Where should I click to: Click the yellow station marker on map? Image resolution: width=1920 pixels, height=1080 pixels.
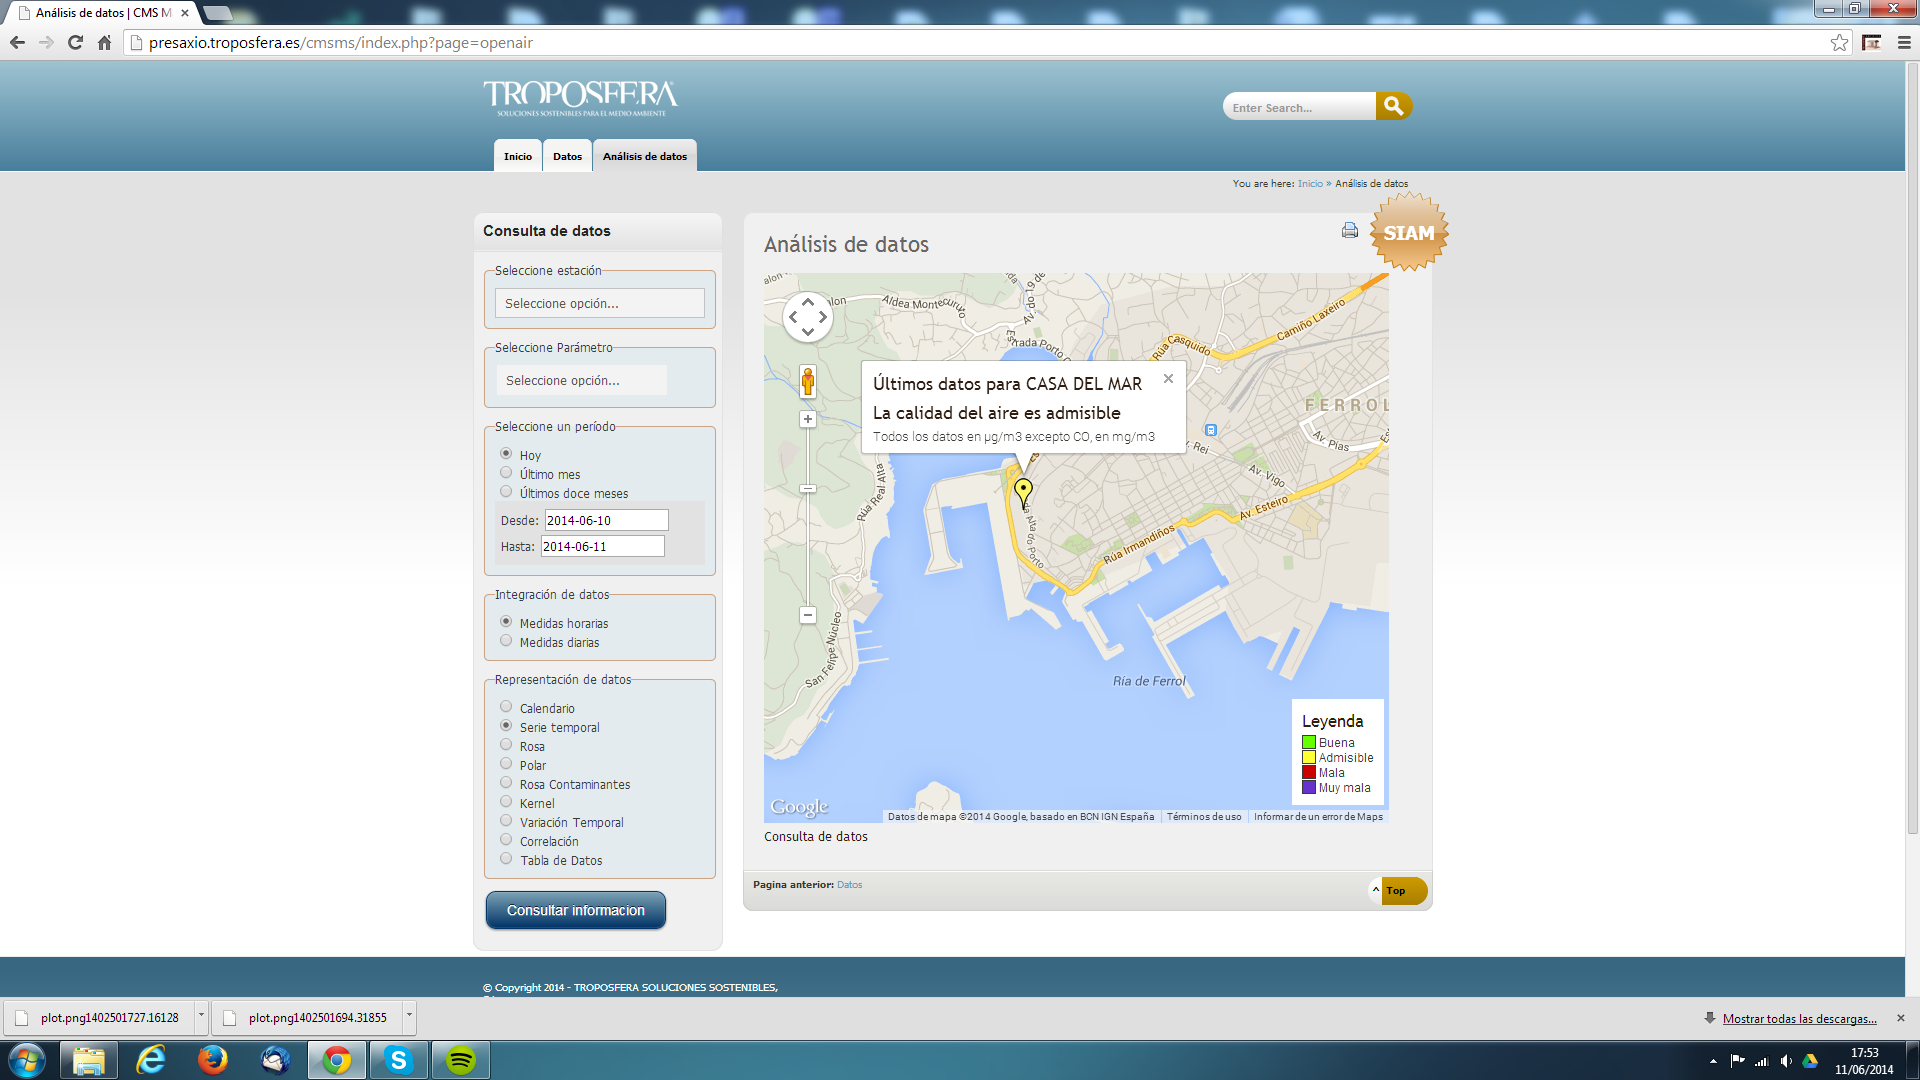coord(1023,491)
